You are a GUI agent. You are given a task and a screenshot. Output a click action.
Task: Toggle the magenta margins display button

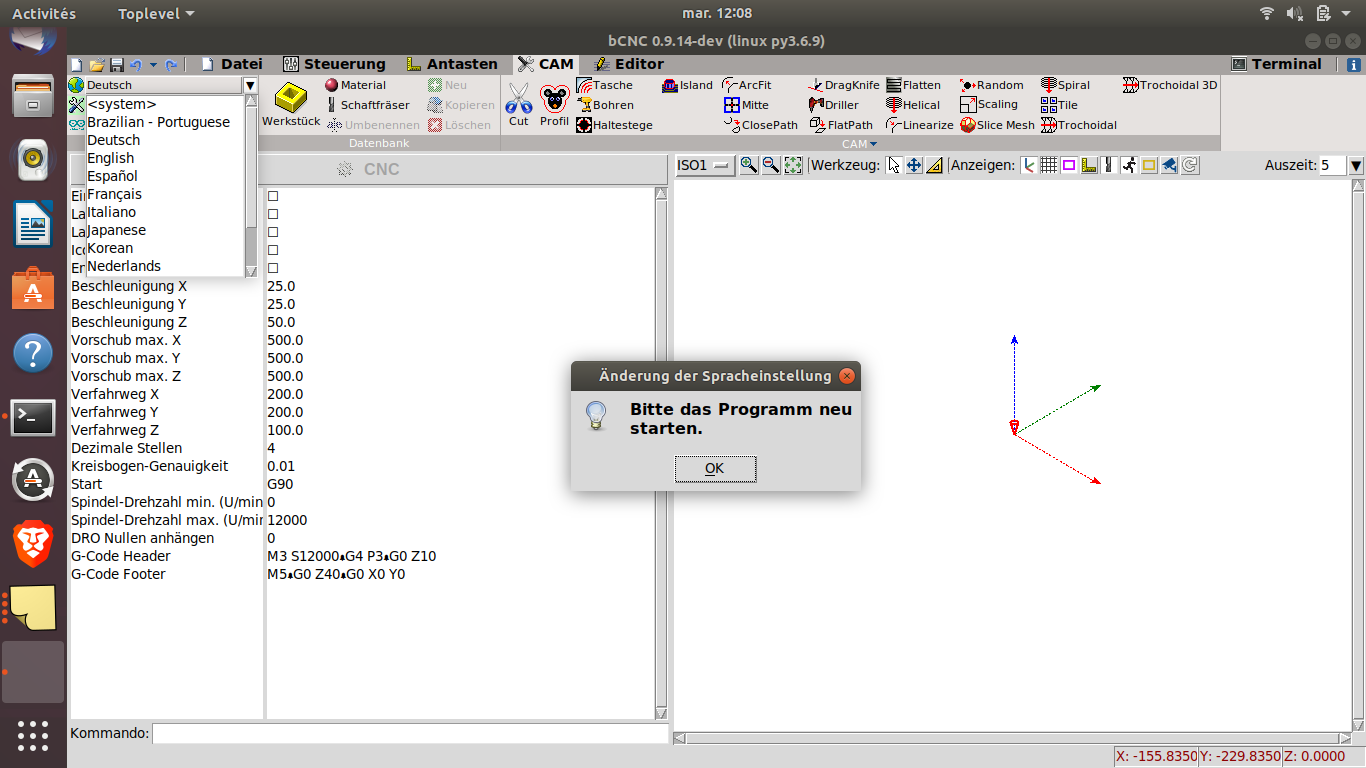[1069, 165]
